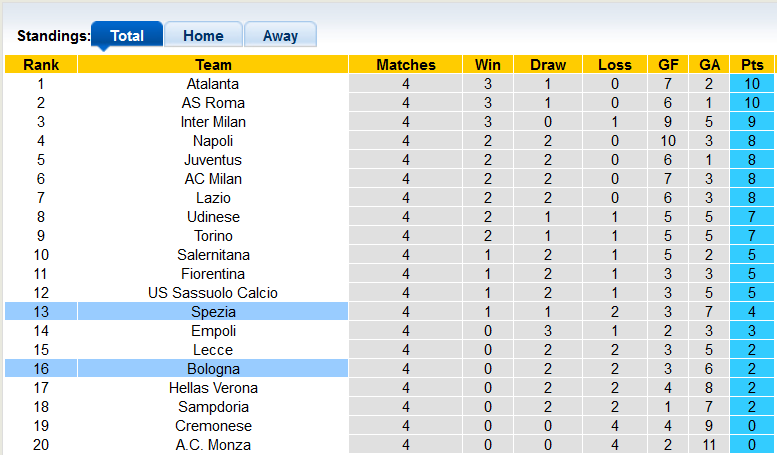Click on Inter Milan in standings

point(213,122)
